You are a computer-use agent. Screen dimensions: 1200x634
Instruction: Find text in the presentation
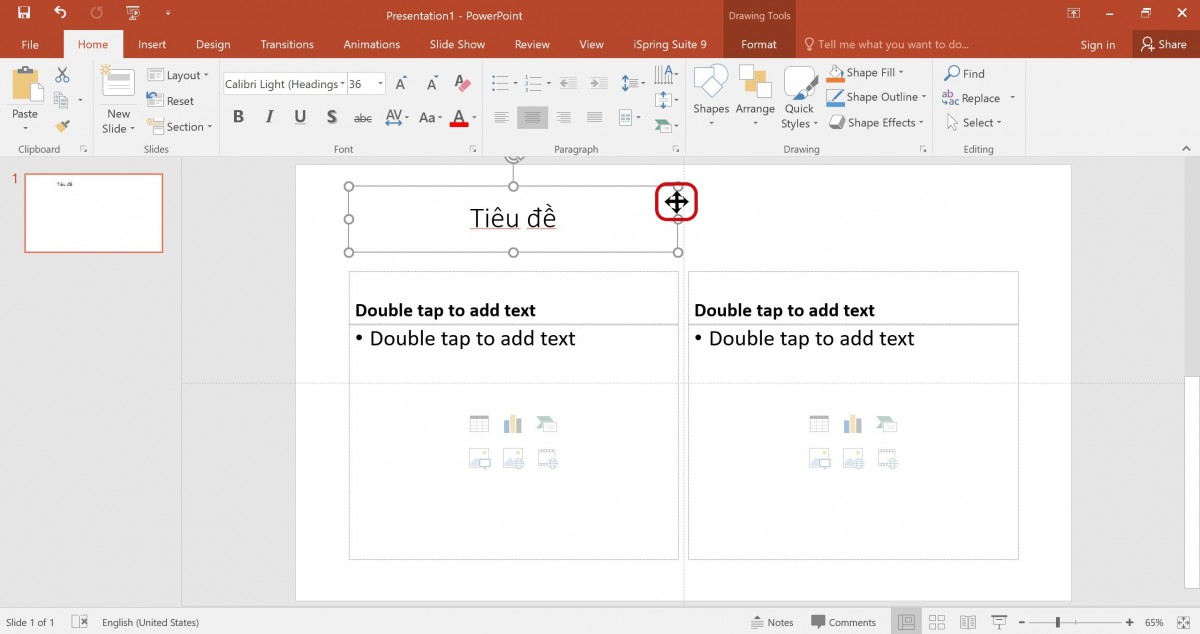[x=965, y=73]
